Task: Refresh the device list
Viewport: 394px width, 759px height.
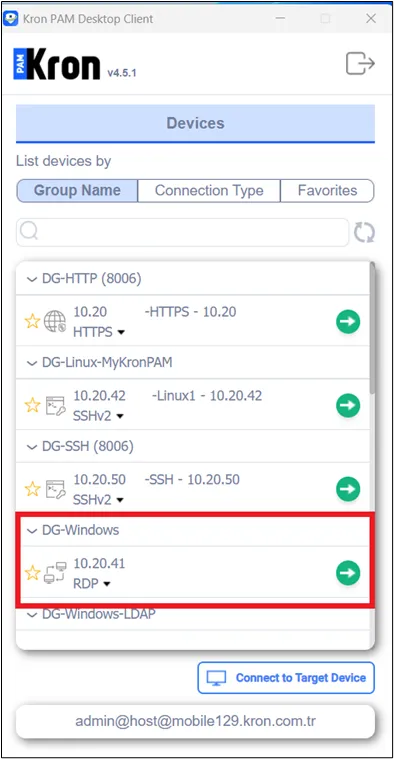Action: coord(364,232)
